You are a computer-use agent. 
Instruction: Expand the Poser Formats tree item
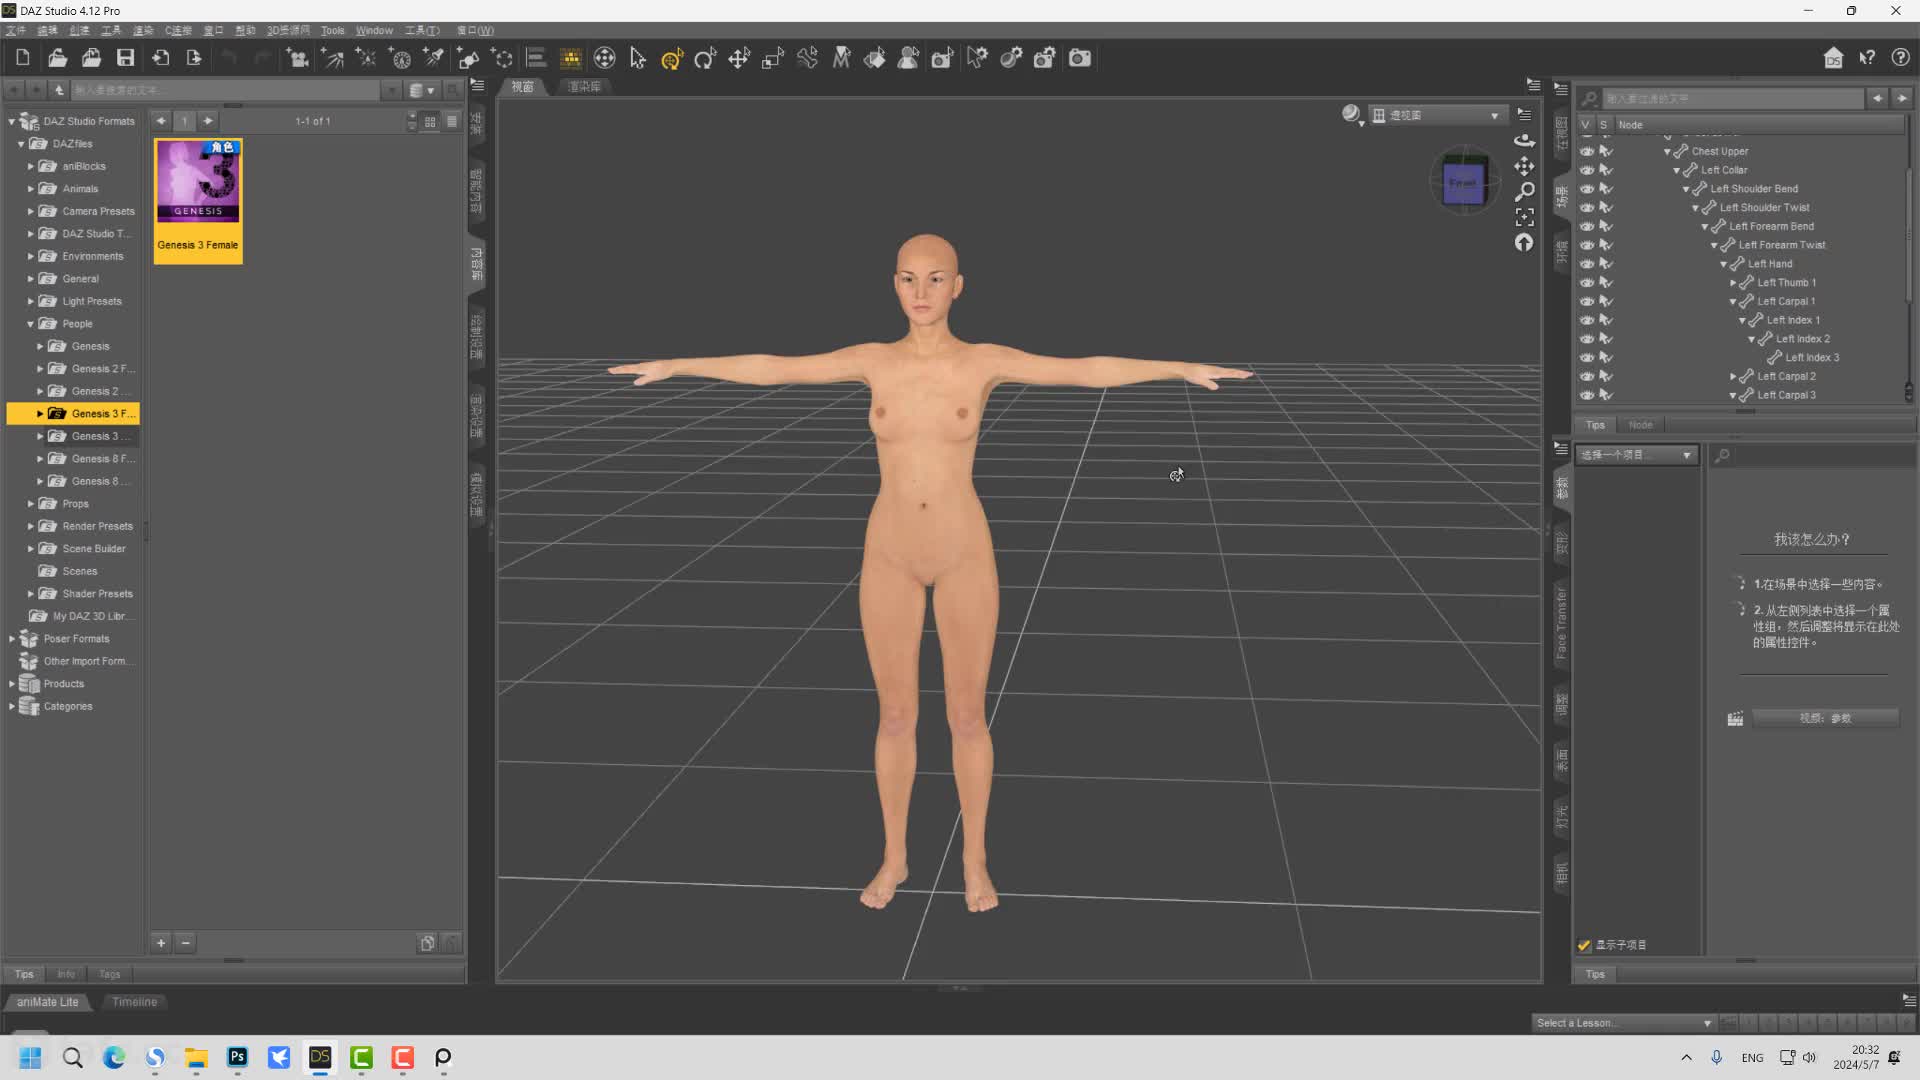tap(12, 639)
